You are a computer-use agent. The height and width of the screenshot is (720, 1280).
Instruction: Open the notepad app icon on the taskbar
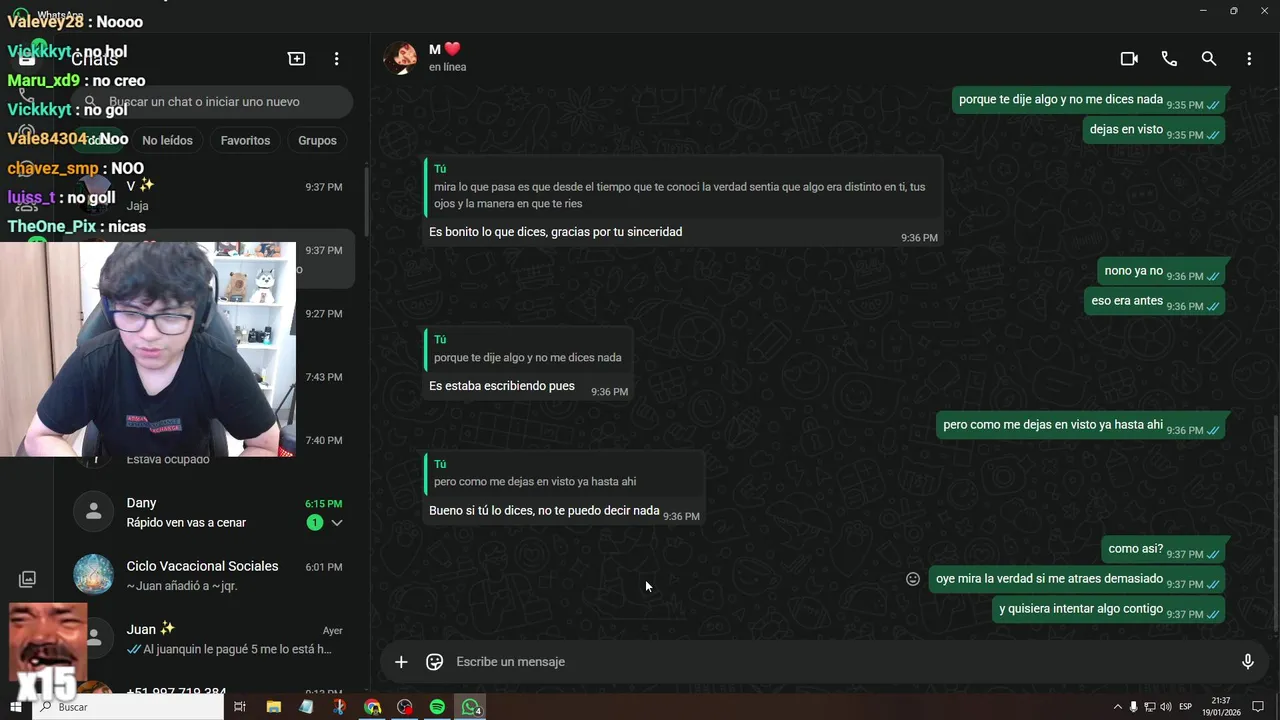(306, 707)
